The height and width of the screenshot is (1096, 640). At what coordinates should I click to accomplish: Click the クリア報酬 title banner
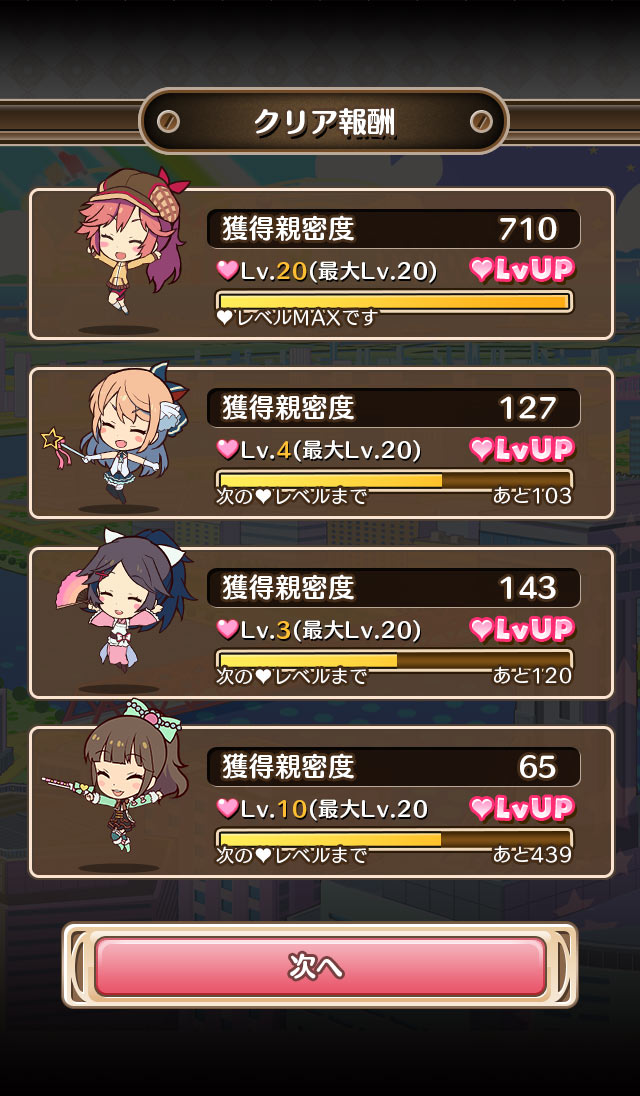[323, 122]
